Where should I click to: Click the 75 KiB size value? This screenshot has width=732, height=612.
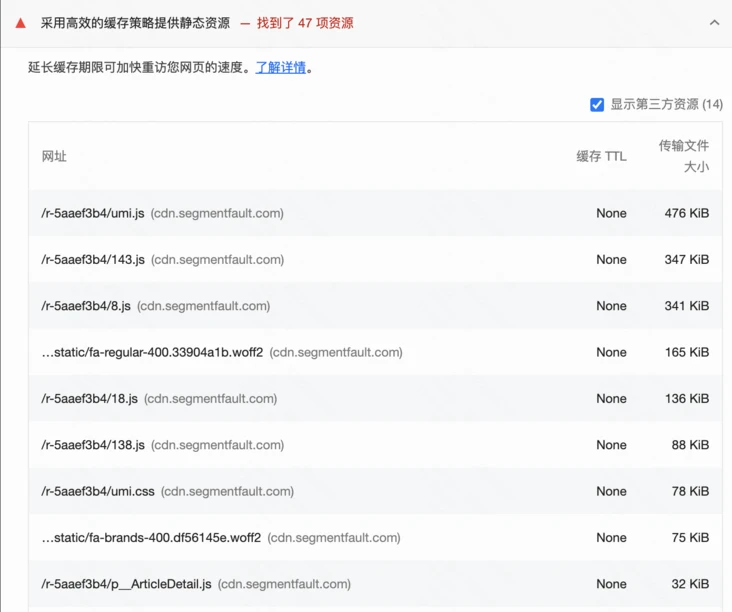point(690,537)
